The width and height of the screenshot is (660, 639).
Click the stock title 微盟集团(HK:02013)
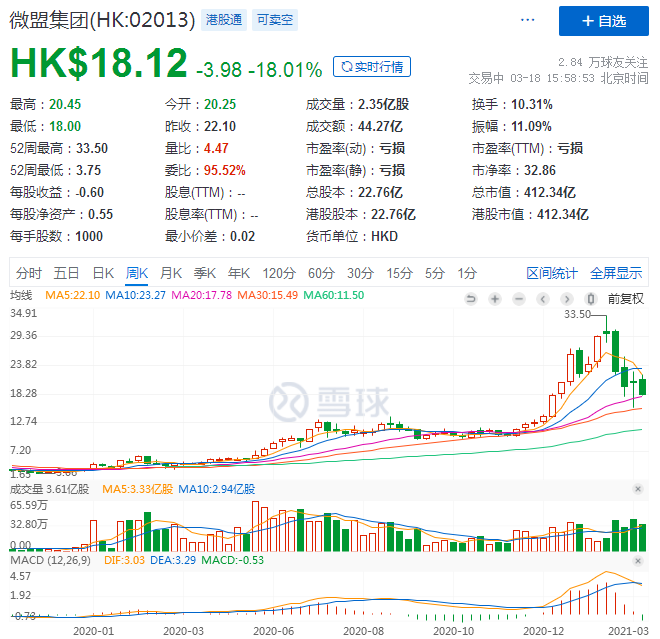point(102,20)
